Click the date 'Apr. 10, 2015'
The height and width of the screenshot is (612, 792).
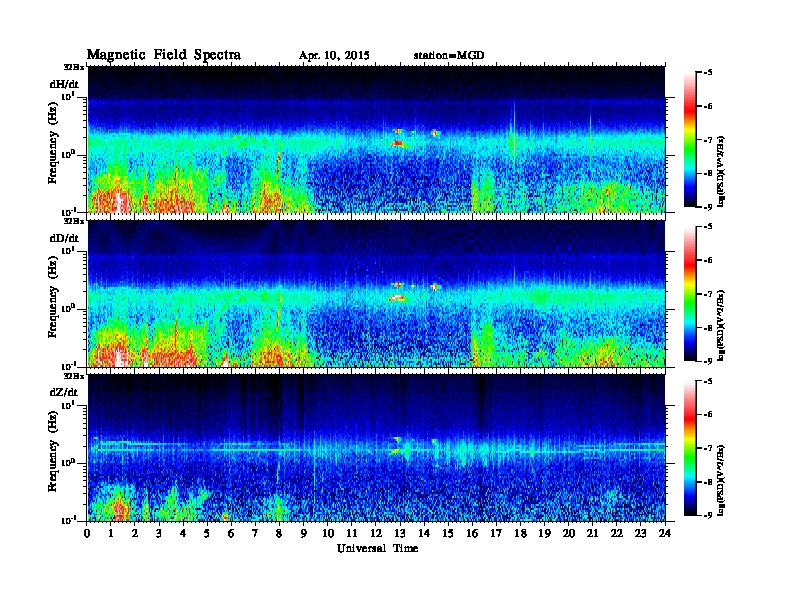click(334, 56)
